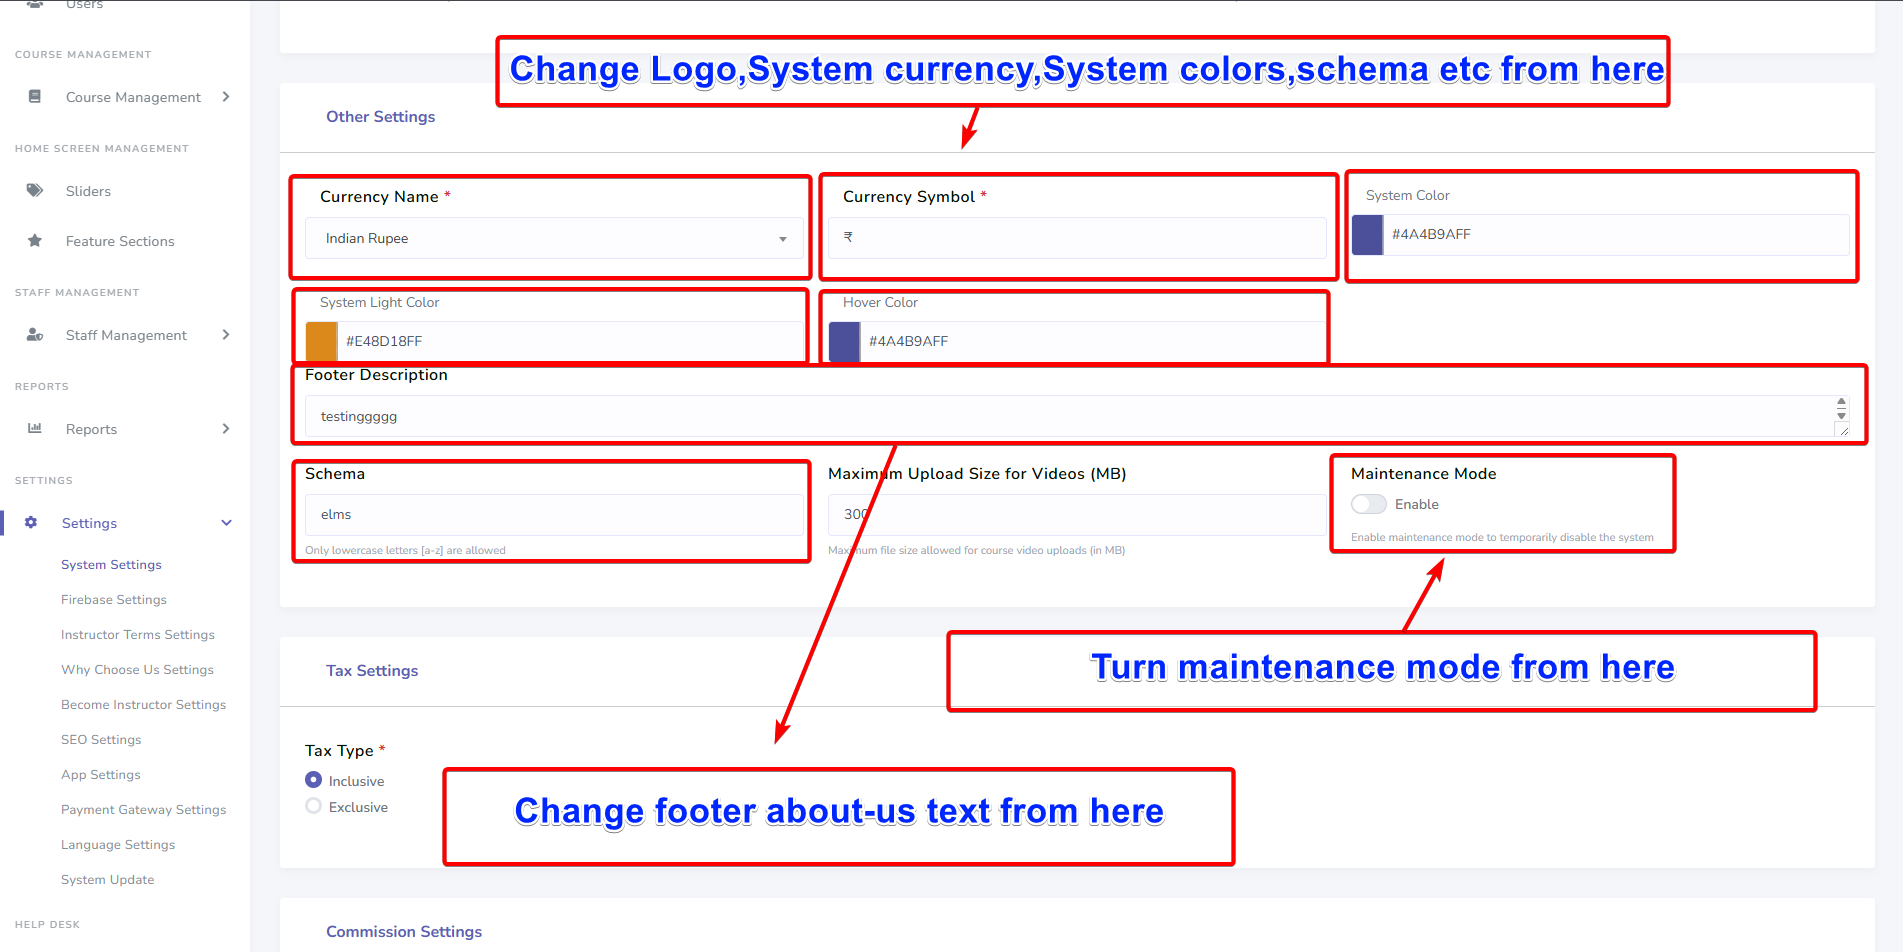
Task: Click the Sliders tags icon
Action: (x=35, y=190)
